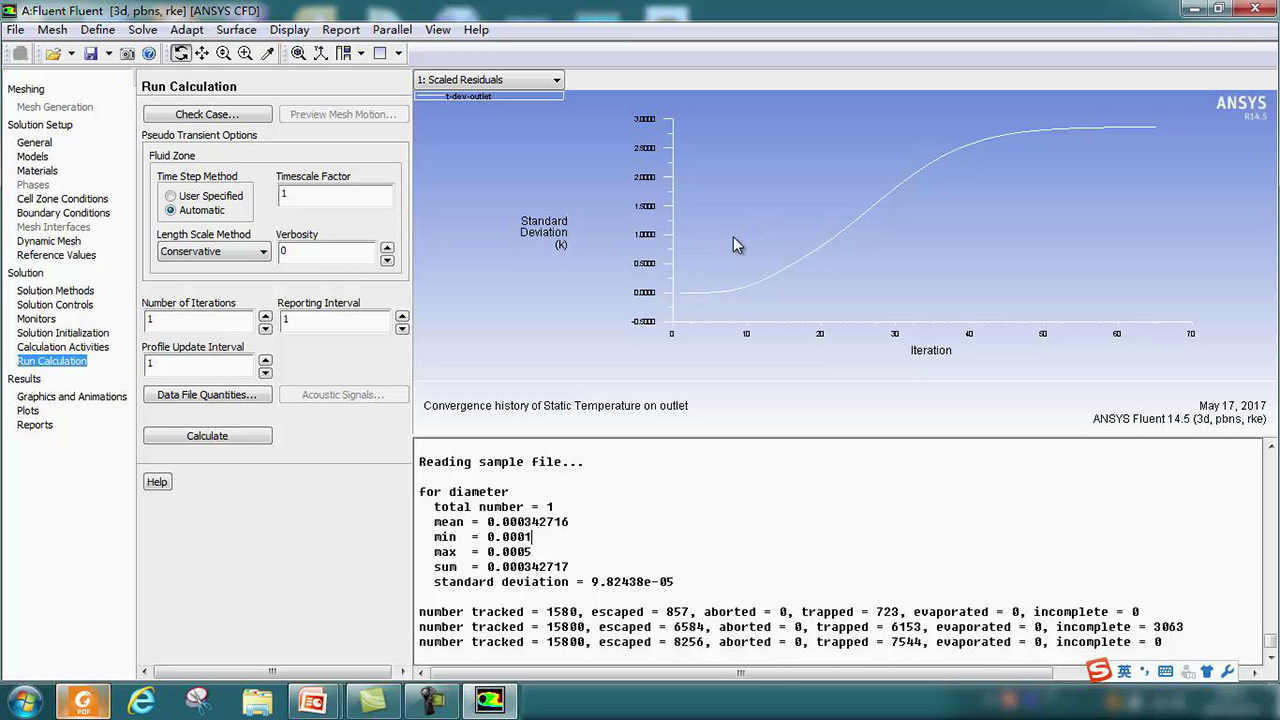Click the display box style icon
This screenshot has width=1280, height=720.
click(380, 54)
